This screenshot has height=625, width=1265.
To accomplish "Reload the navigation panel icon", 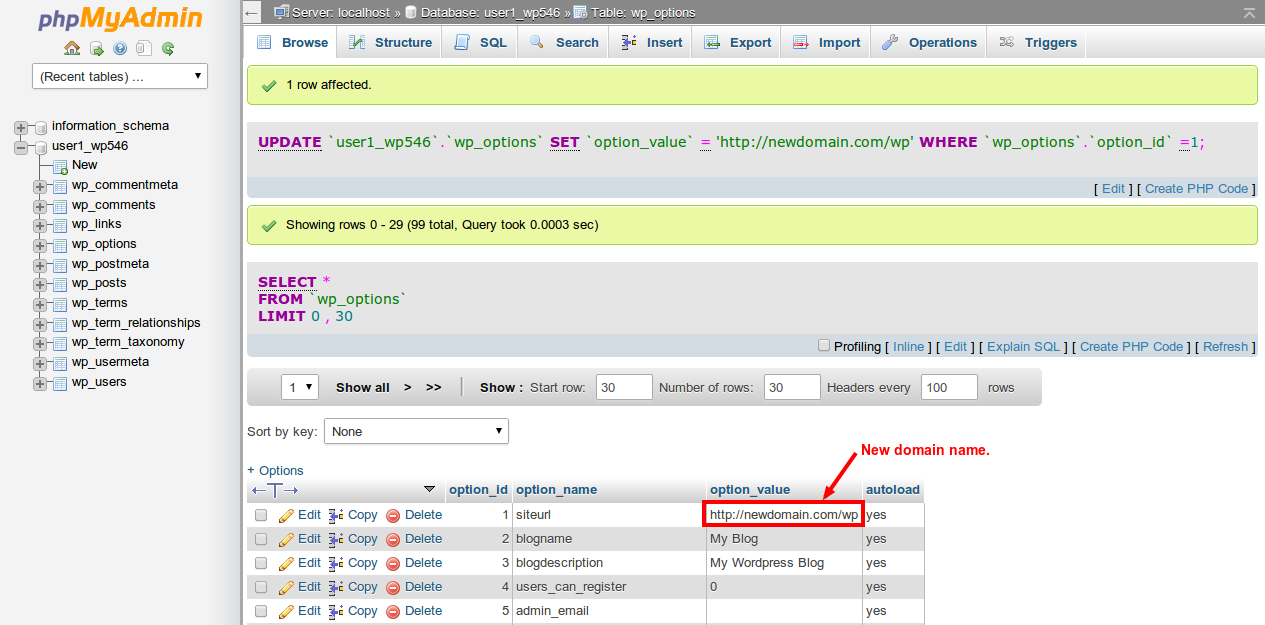I will tap(167, 48).
